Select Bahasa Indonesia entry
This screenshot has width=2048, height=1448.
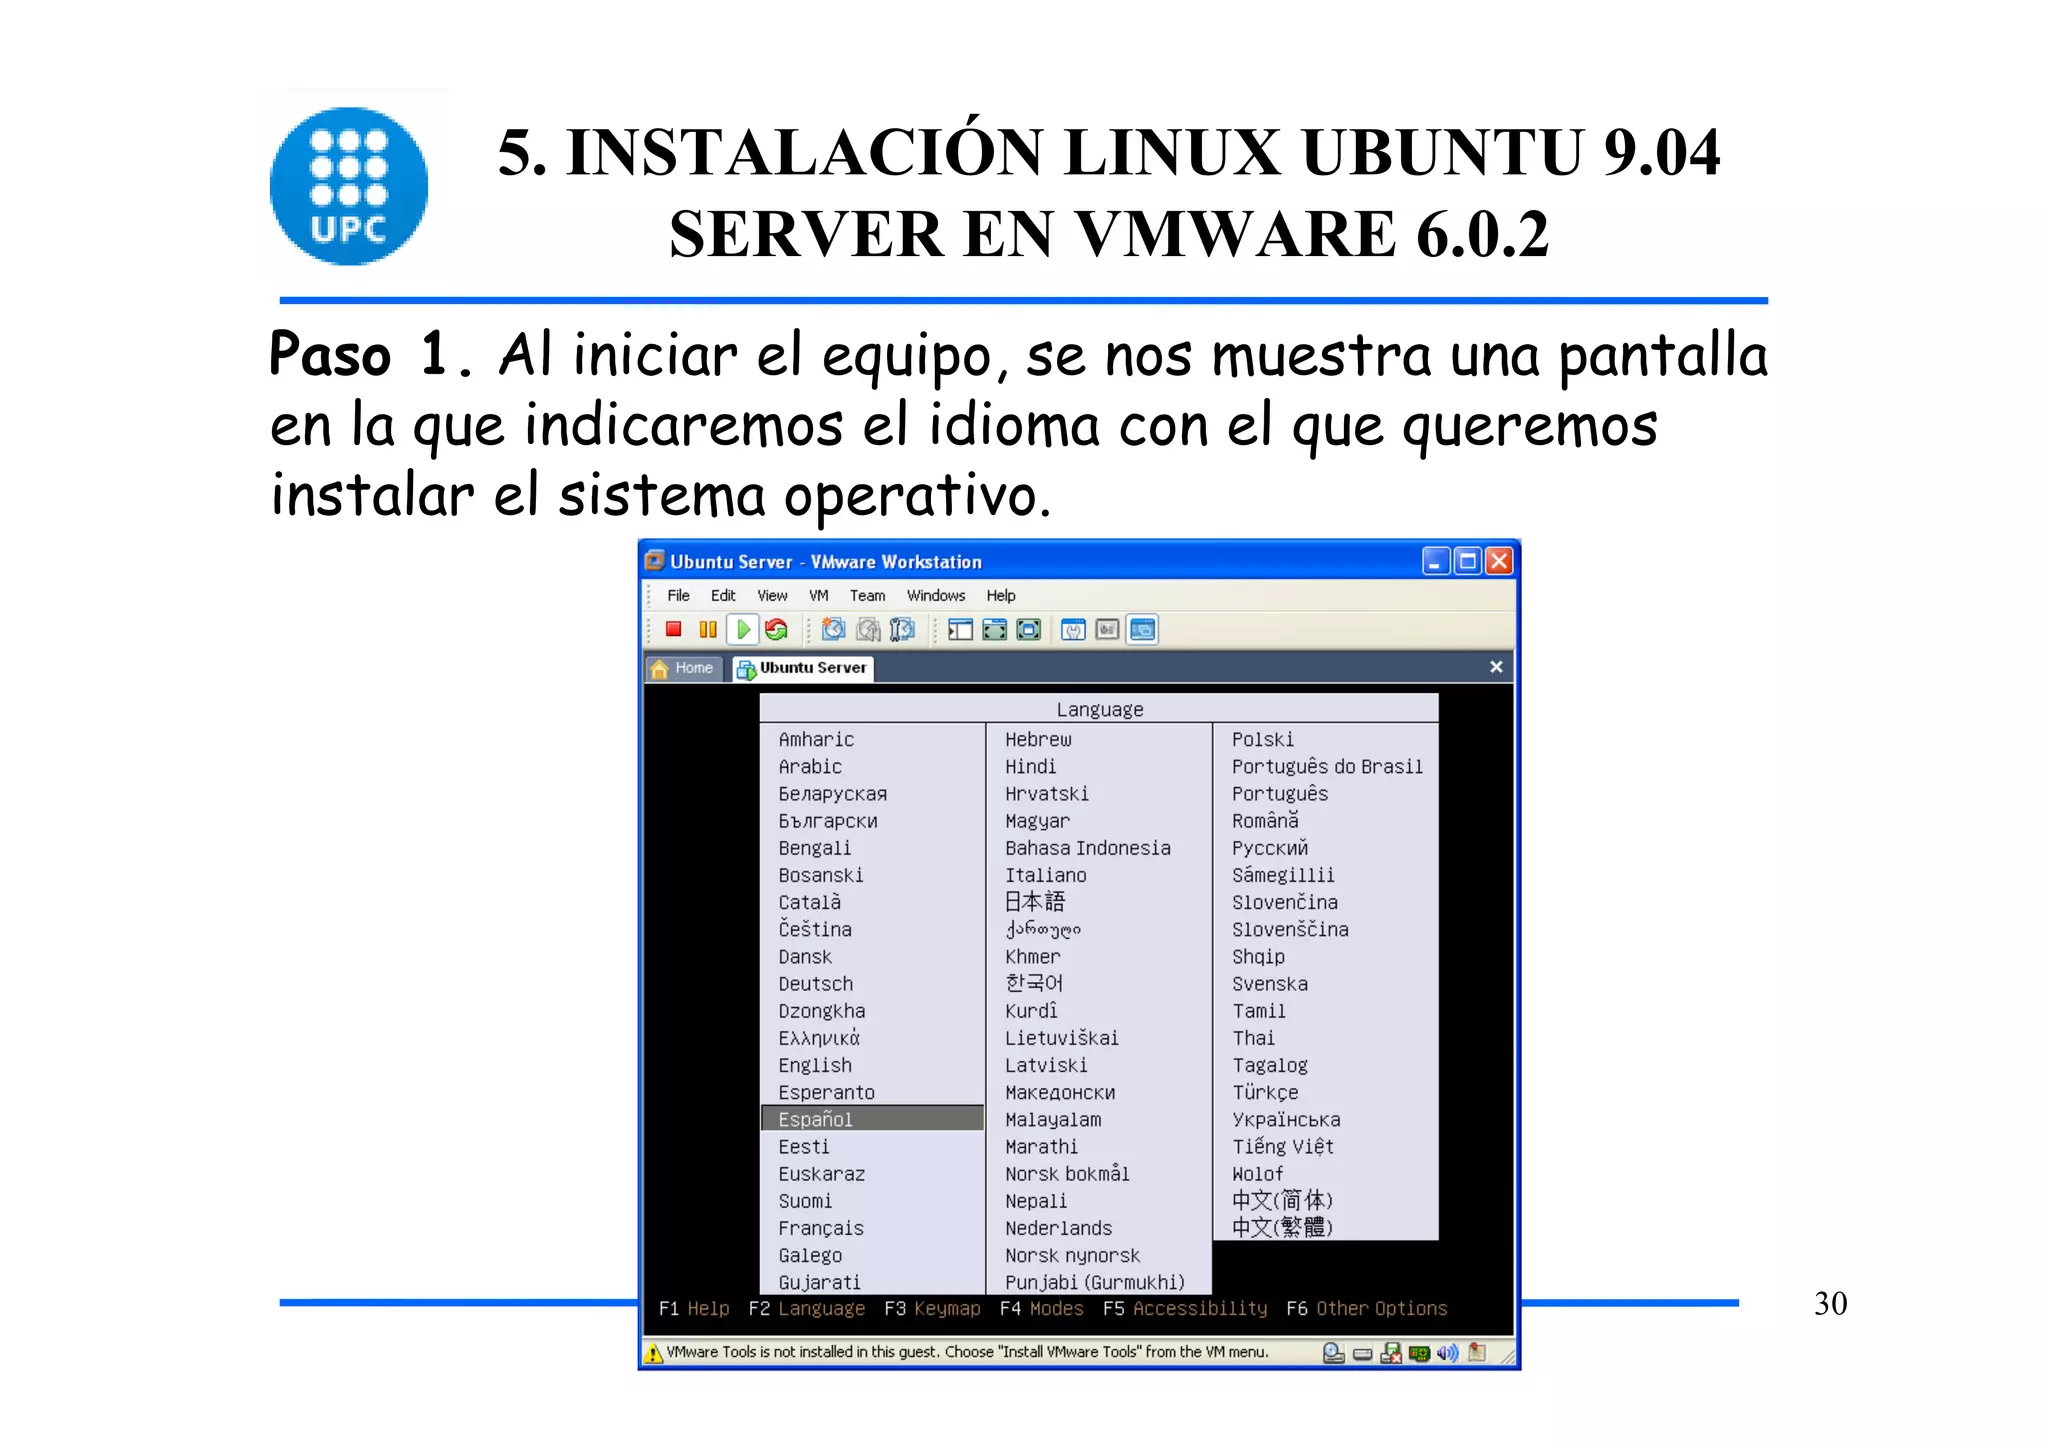coord(1088,848)
